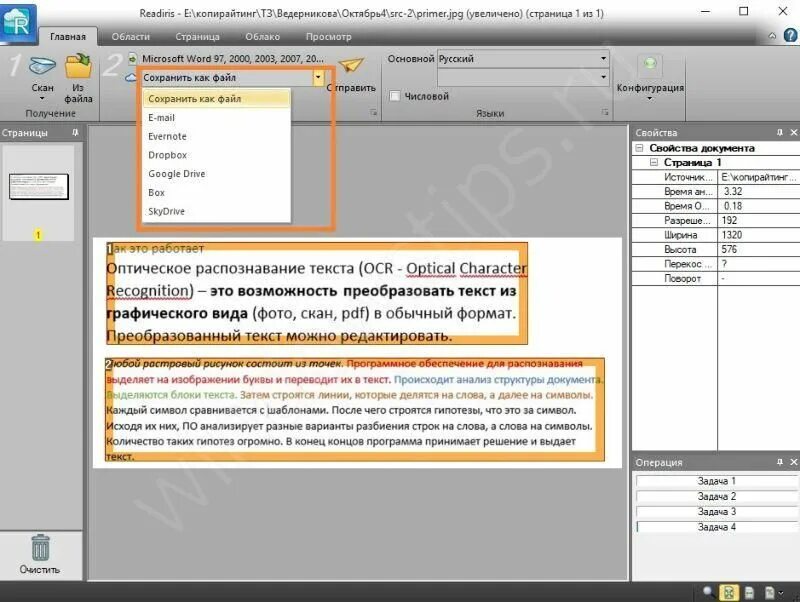800x602 pixels.
Task: Choose Box in the dropdown list
Action: (x=216, y=193)
